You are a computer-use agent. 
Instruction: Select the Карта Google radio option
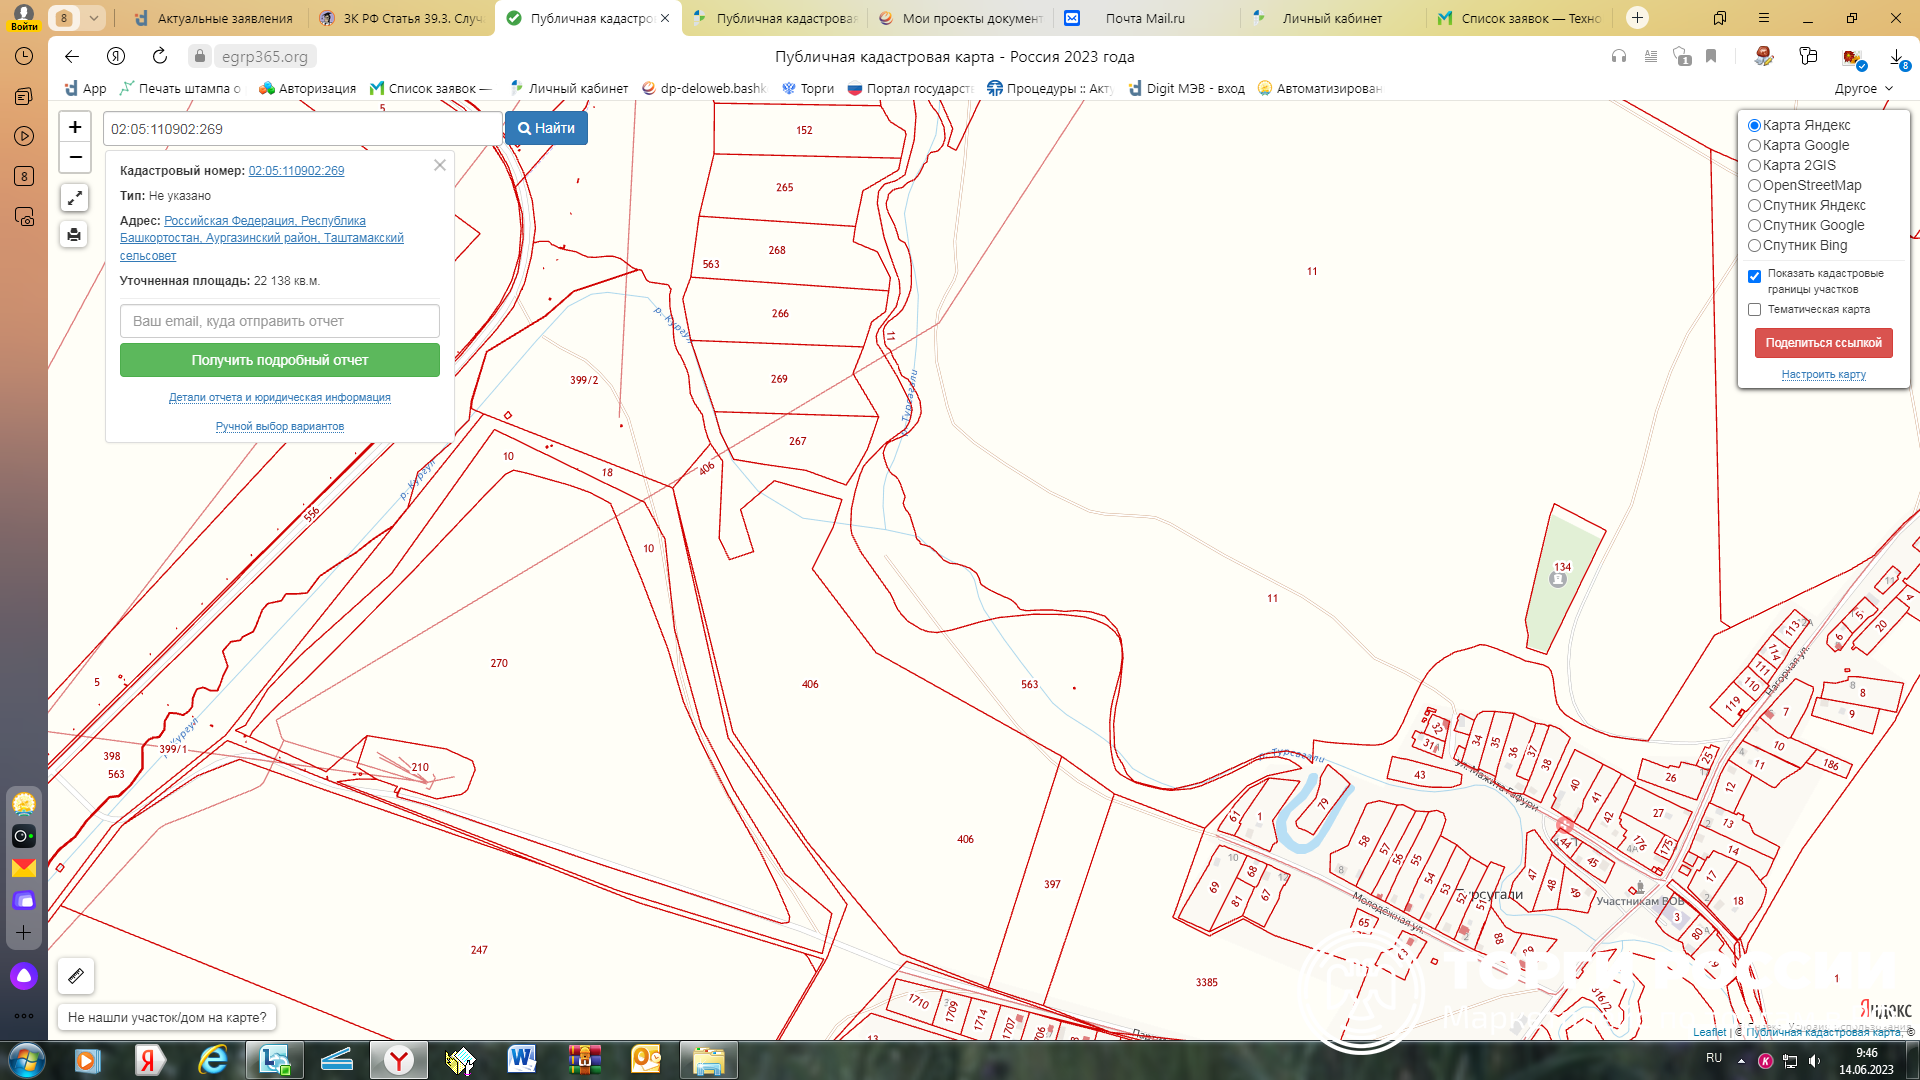1754,146
